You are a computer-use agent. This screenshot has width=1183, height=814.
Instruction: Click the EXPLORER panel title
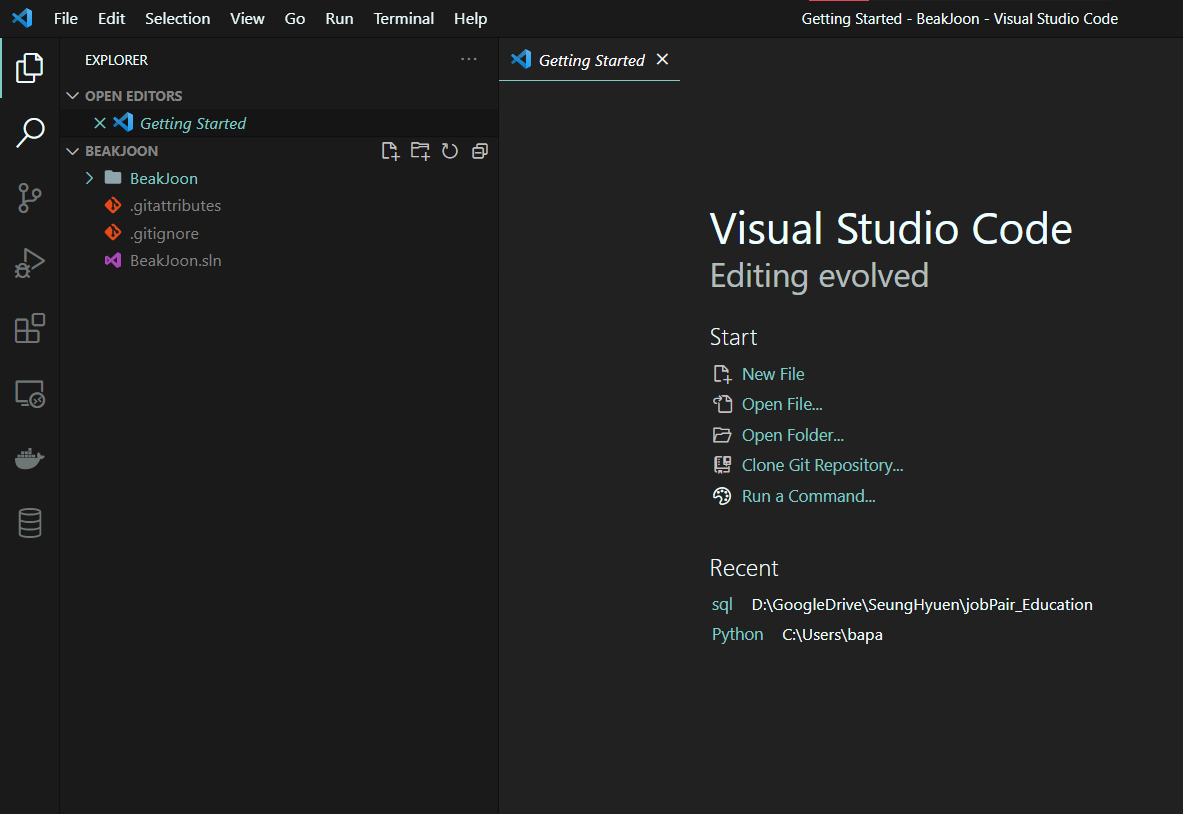[116, 60]
